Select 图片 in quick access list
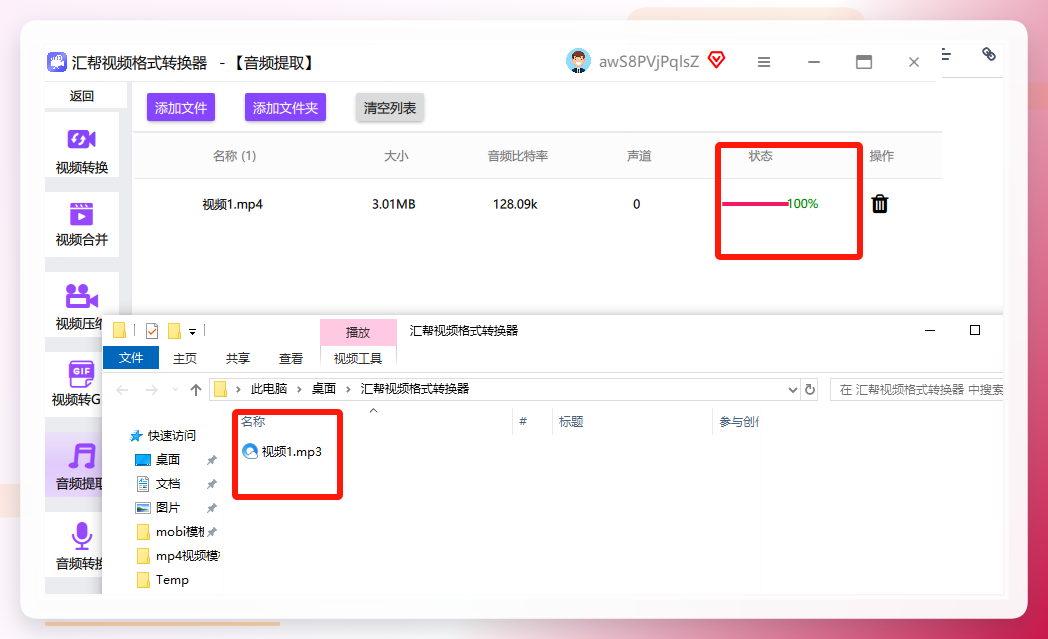The height and width of the screenshot is (639, 1048). tap(168, 508)
